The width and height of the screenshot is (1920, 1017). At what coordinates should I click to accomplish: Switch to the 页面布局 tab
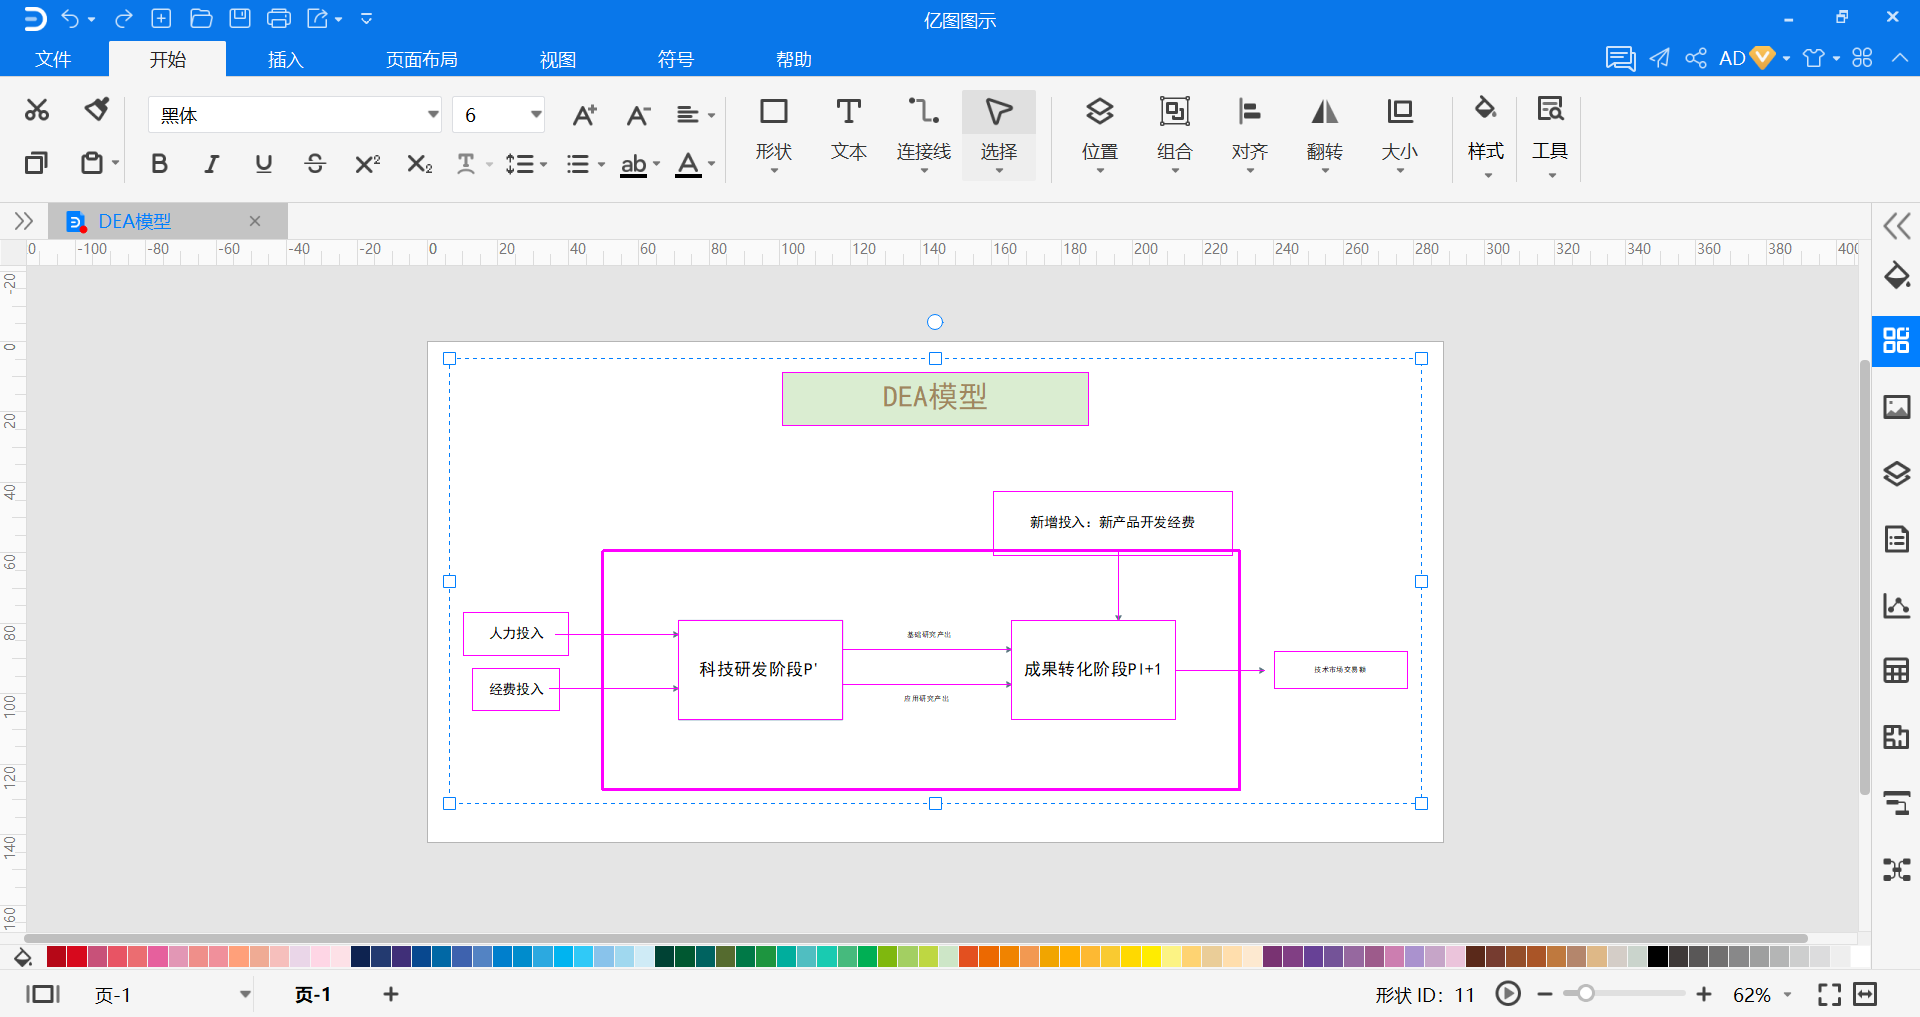[x=421, y=59]
